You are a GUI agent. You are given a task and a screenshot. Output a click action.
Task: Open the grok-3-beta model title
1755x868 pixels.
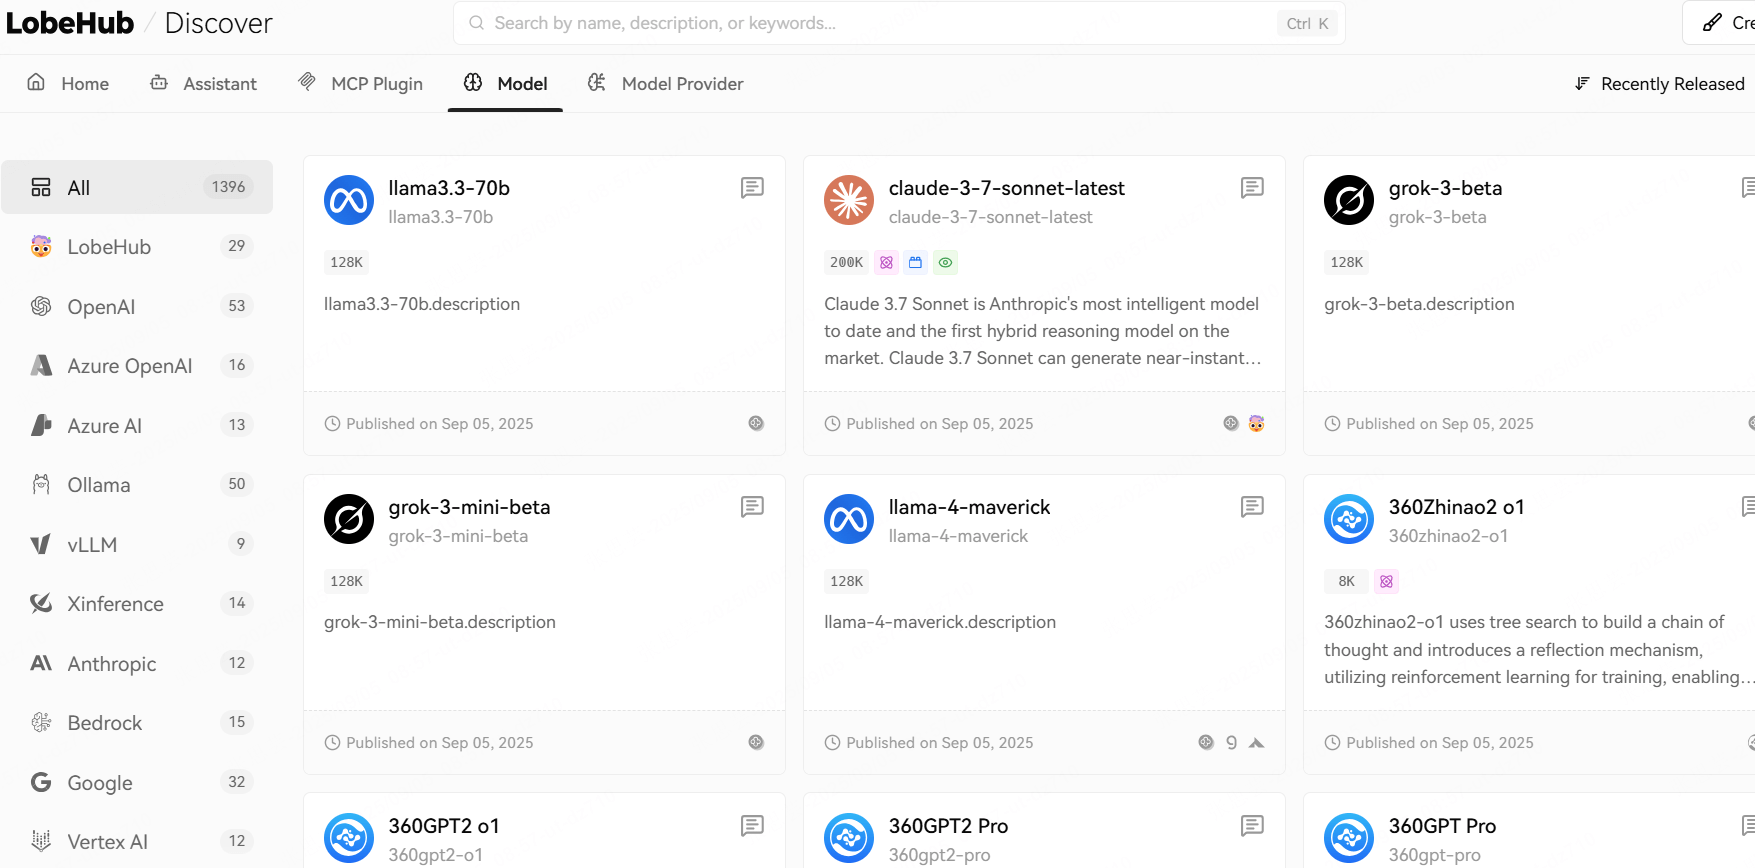(1445, 188)
